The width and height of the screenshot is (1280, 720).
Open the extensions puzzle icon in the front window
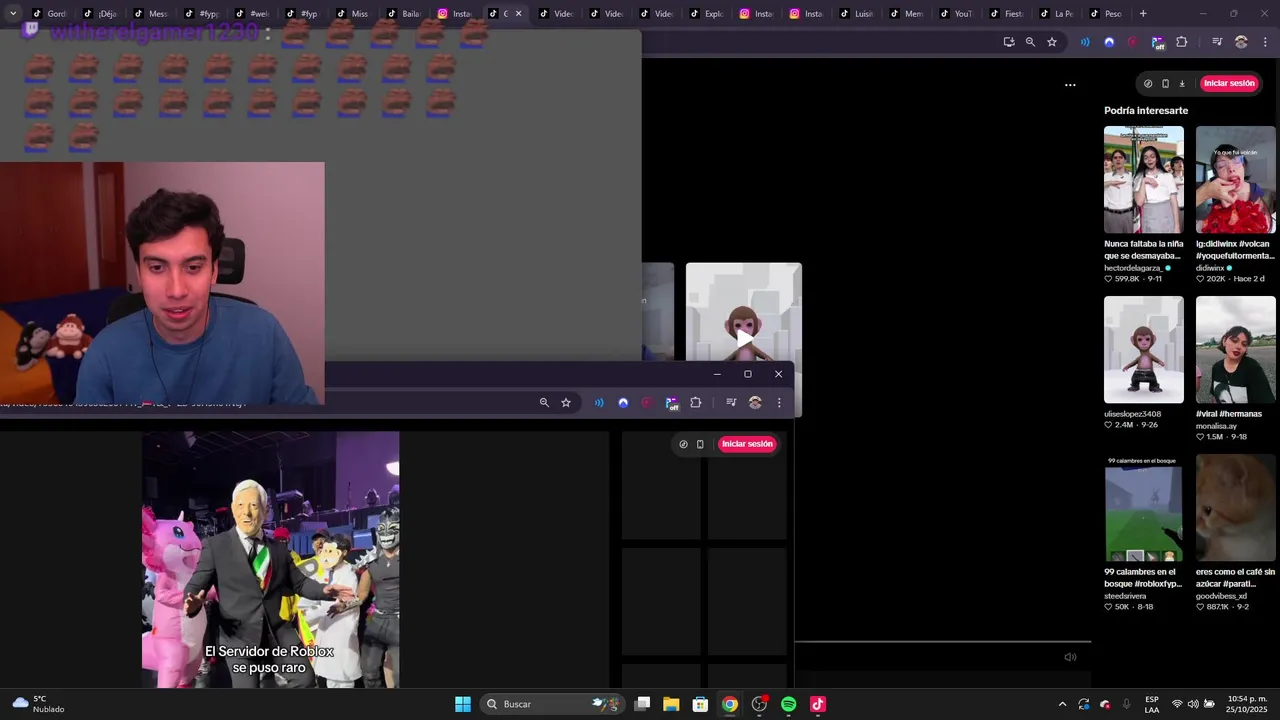[x=695, y=402]
